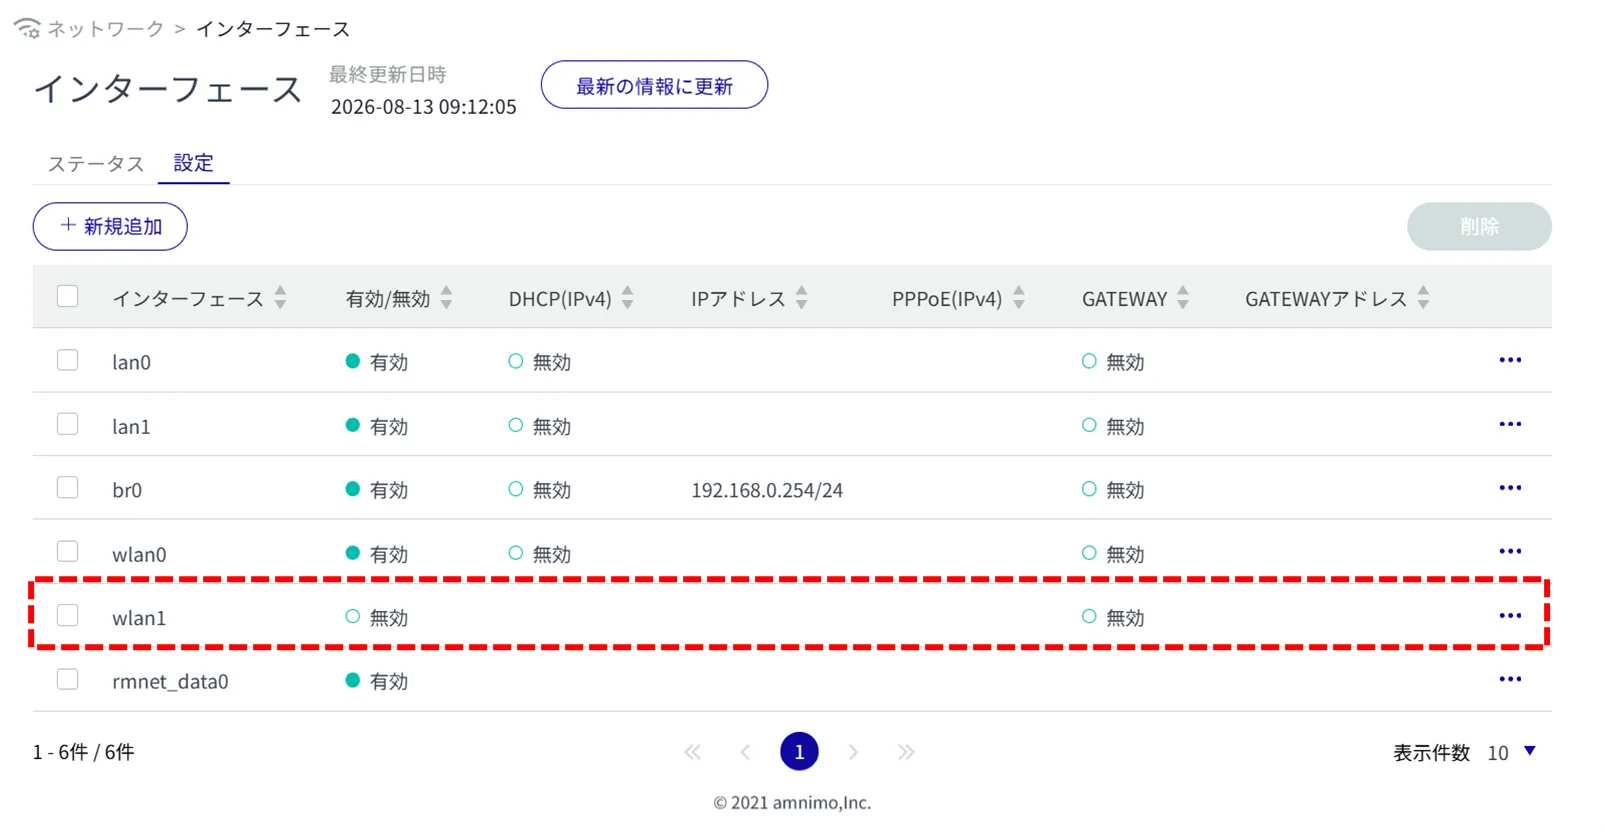This screenshot has height=832, width=1605.
Task: Check the wlan1 row checkbox
Action: pos(67,615)
